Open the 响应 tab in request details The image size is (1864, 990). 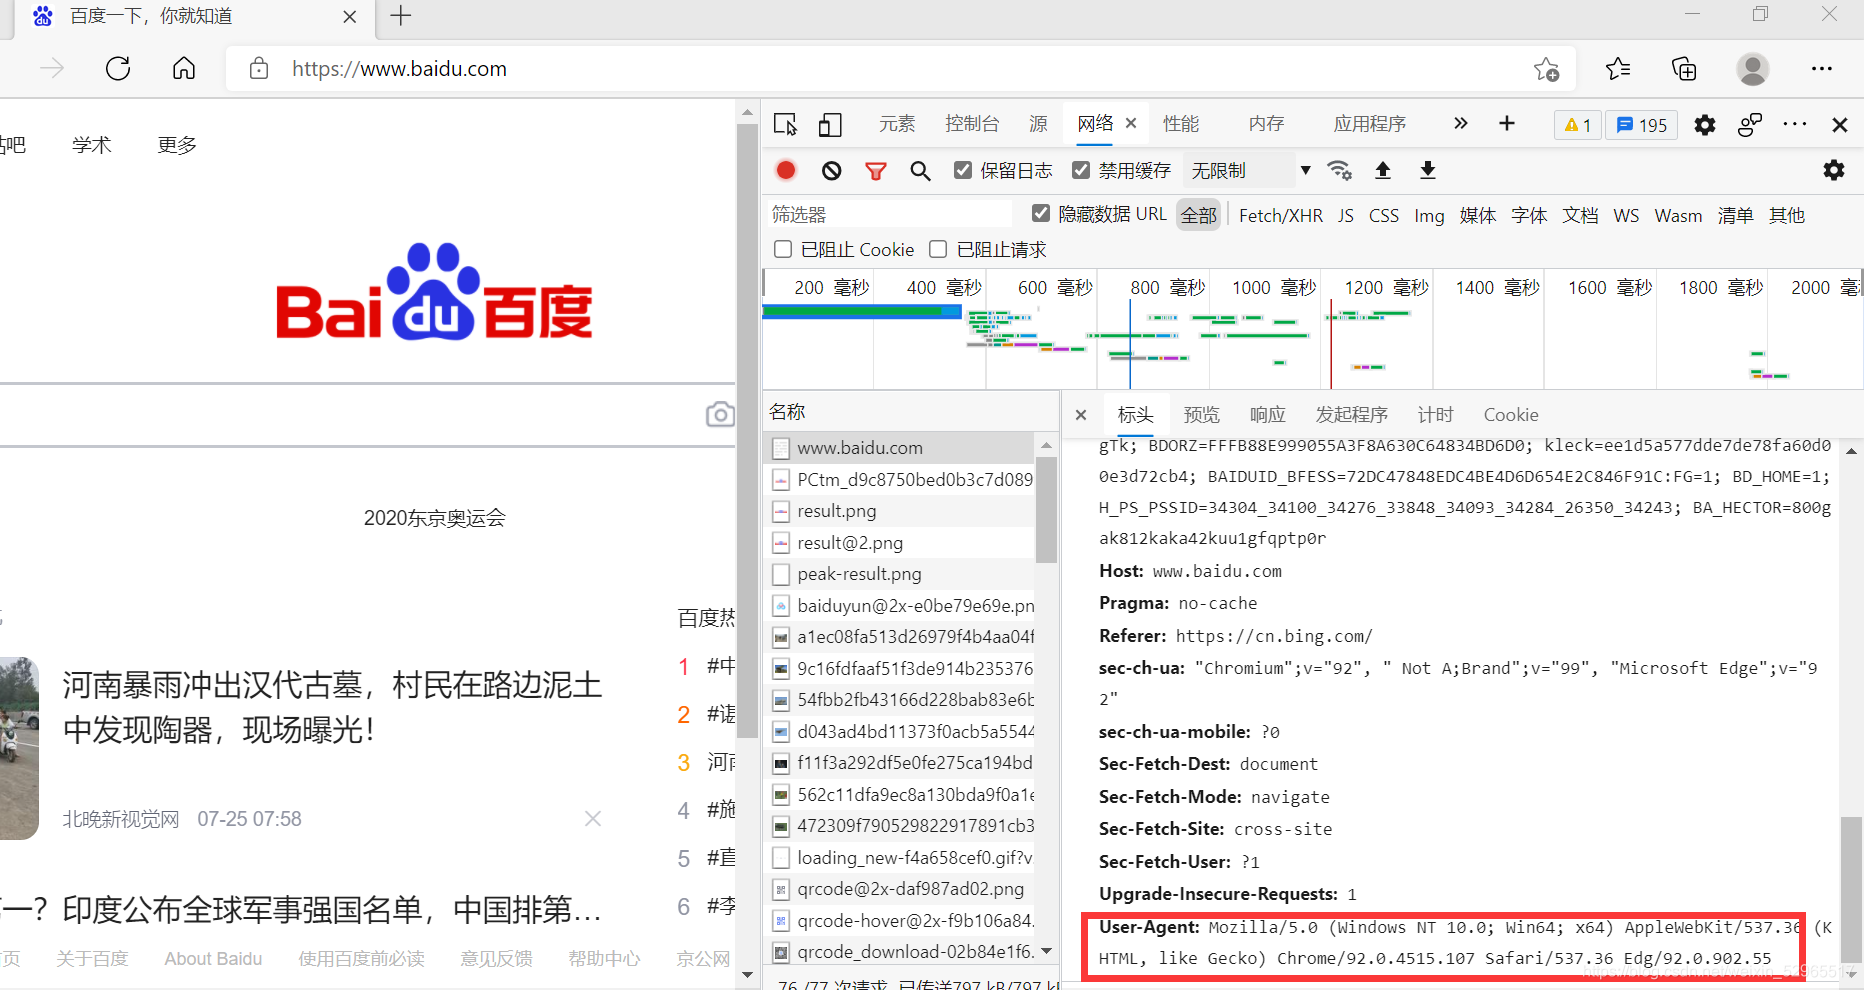(x=1268, y=415)
